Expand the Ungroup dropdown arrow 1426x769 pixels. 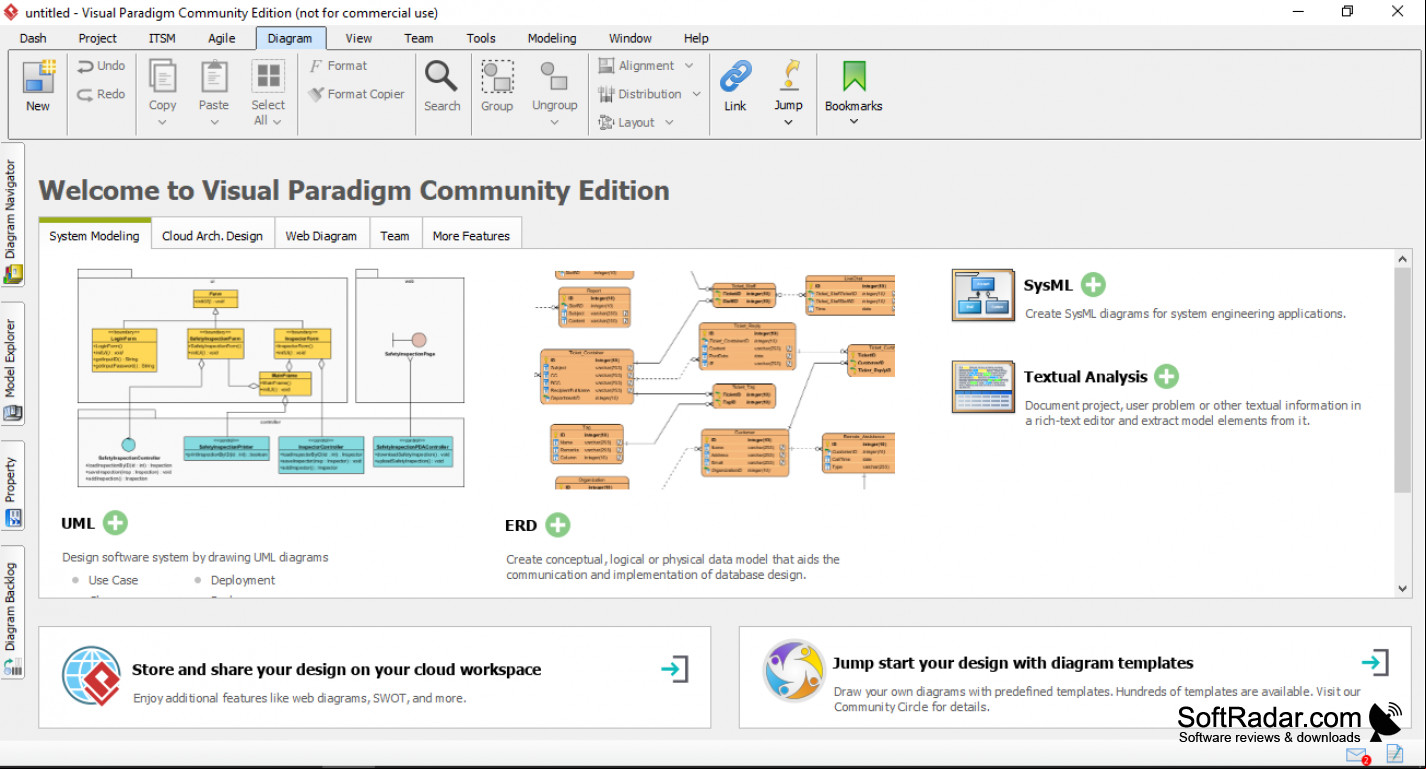(554, 123)
